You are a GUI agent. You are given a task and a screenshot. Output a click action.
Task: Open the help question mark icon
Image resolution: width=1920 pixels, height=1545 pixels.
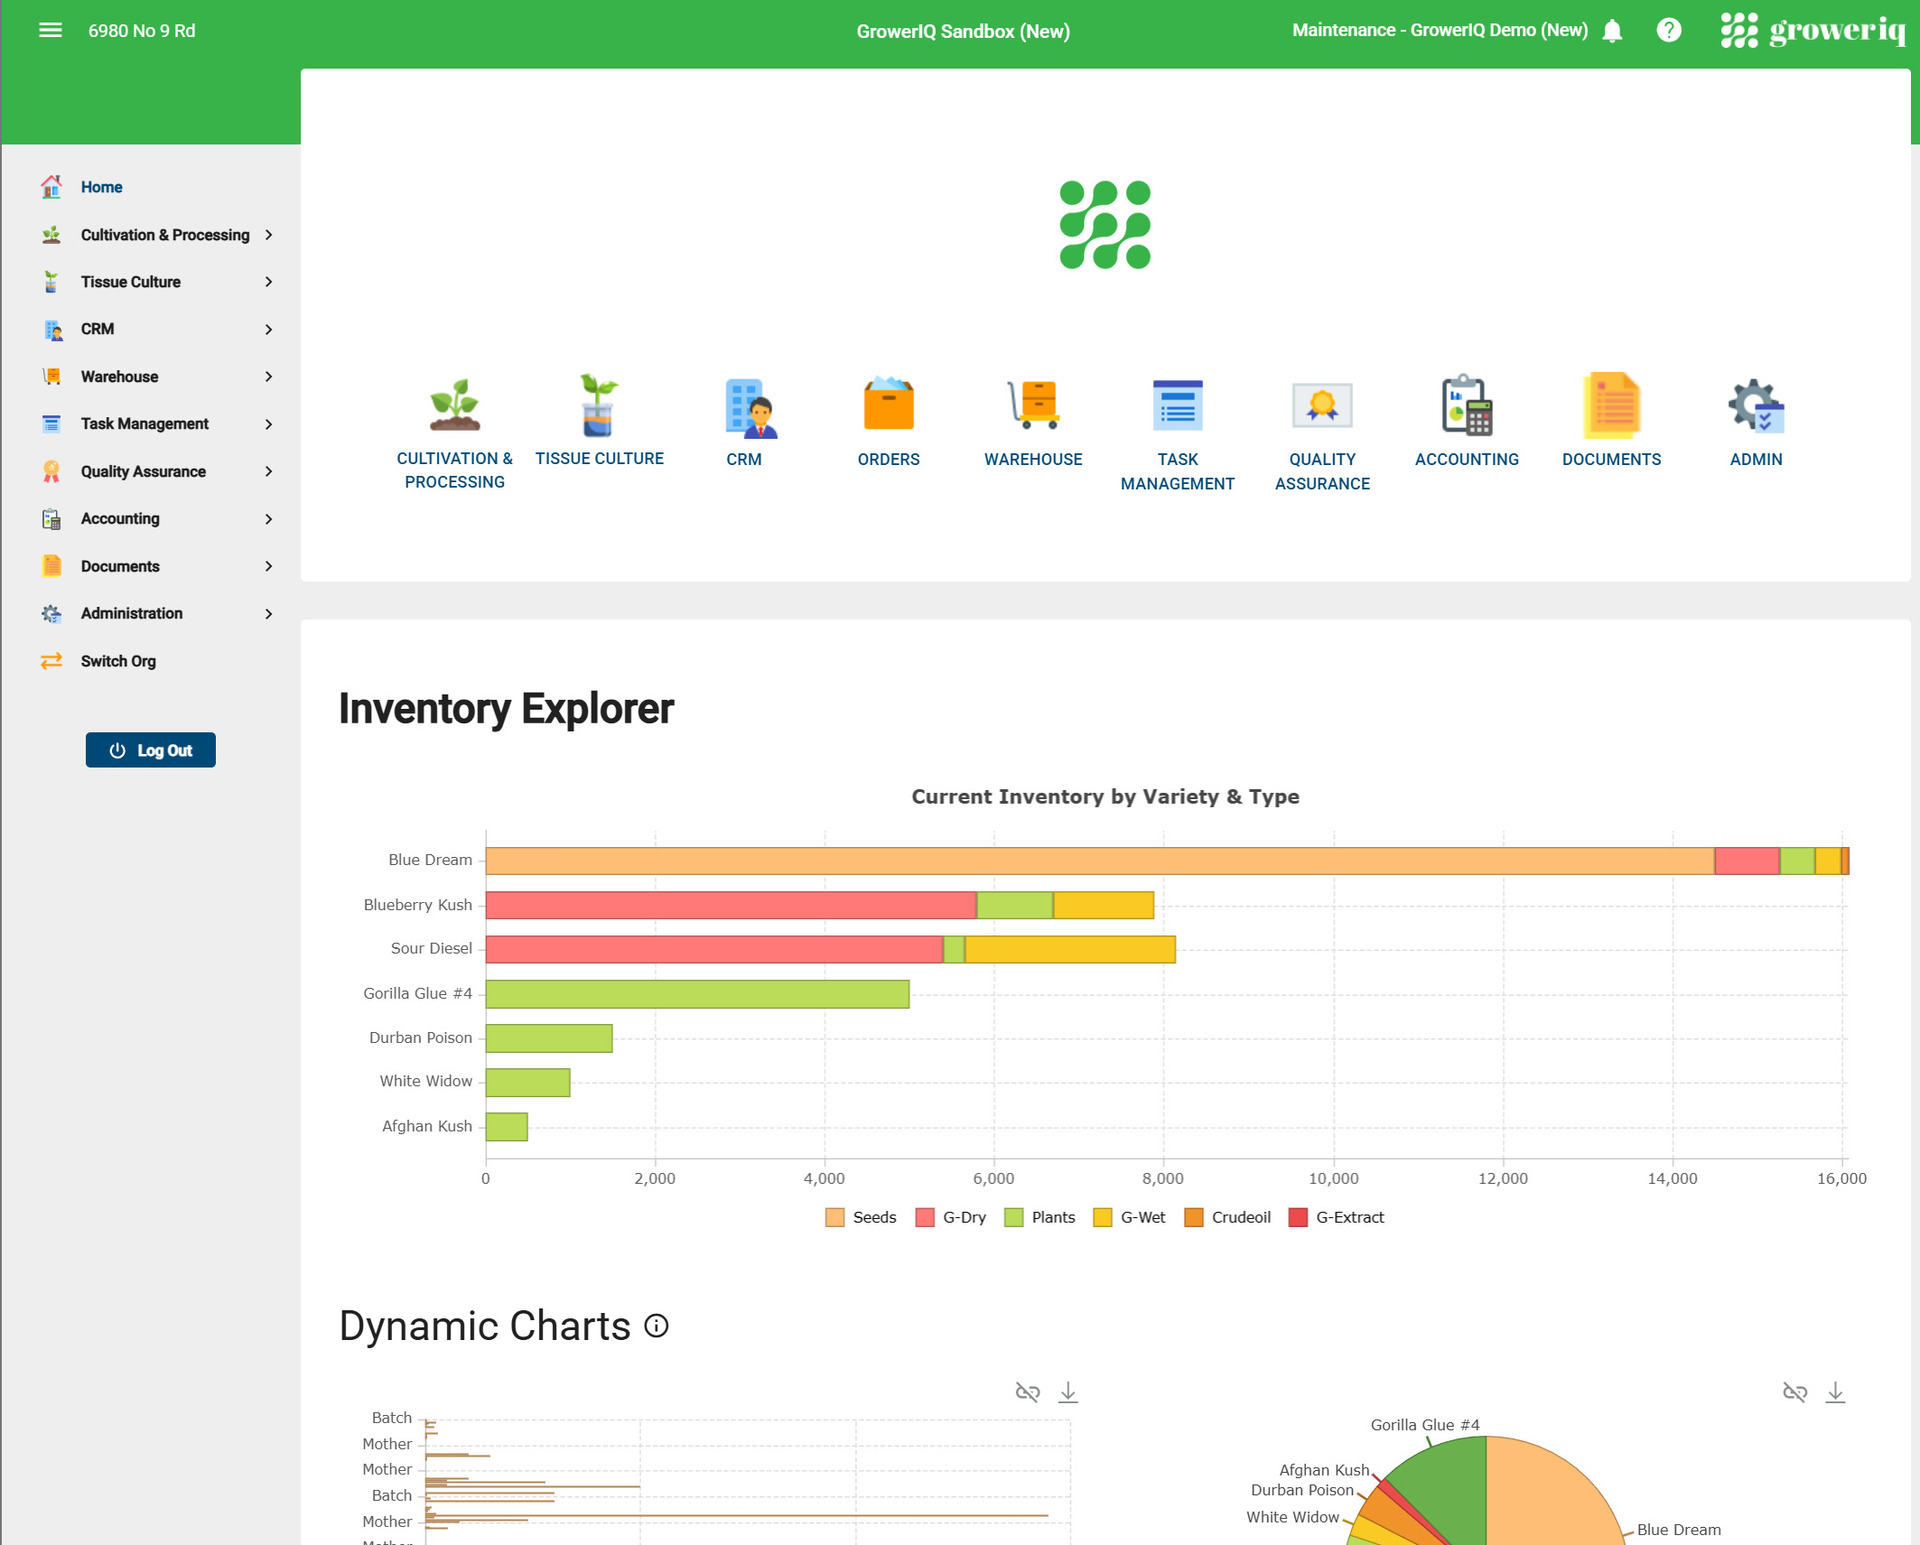pyautogui.click(x=1668, y=30)
